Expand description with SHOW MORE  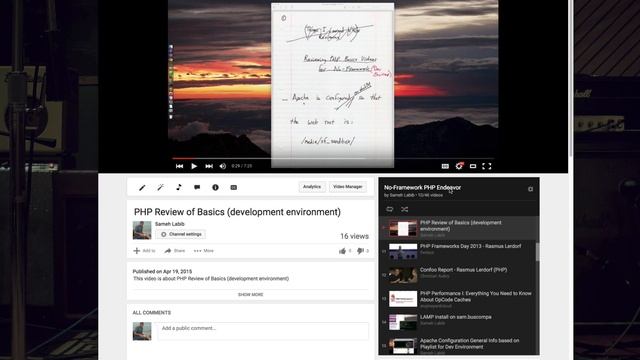coord(251,294)
